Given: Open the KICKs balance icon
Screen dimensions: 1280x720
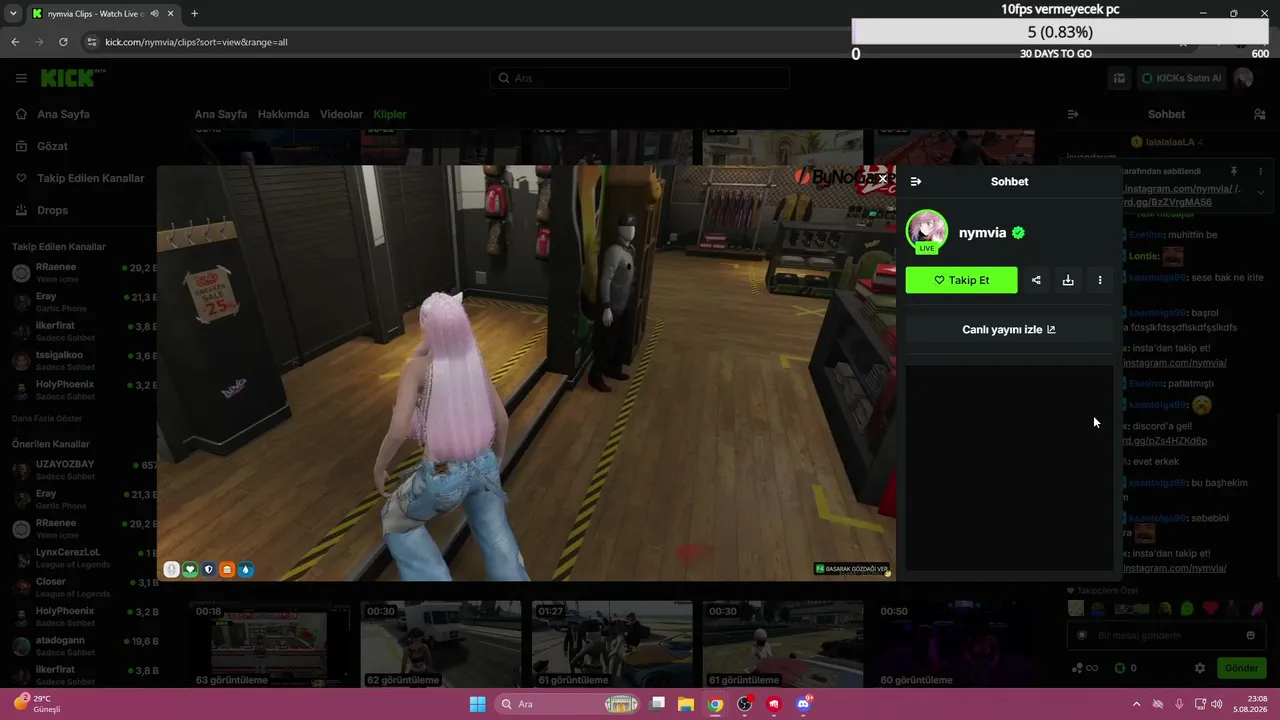Looking at the screenshot, I should 1120,668.
